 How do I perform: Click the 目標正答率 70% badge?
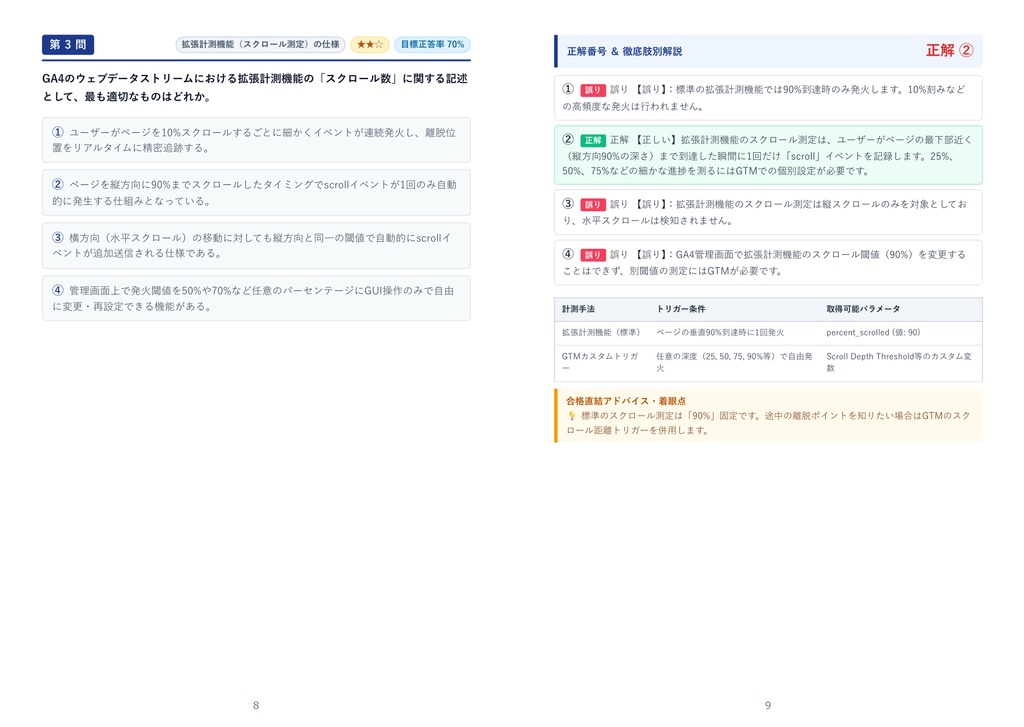[432, 44]
